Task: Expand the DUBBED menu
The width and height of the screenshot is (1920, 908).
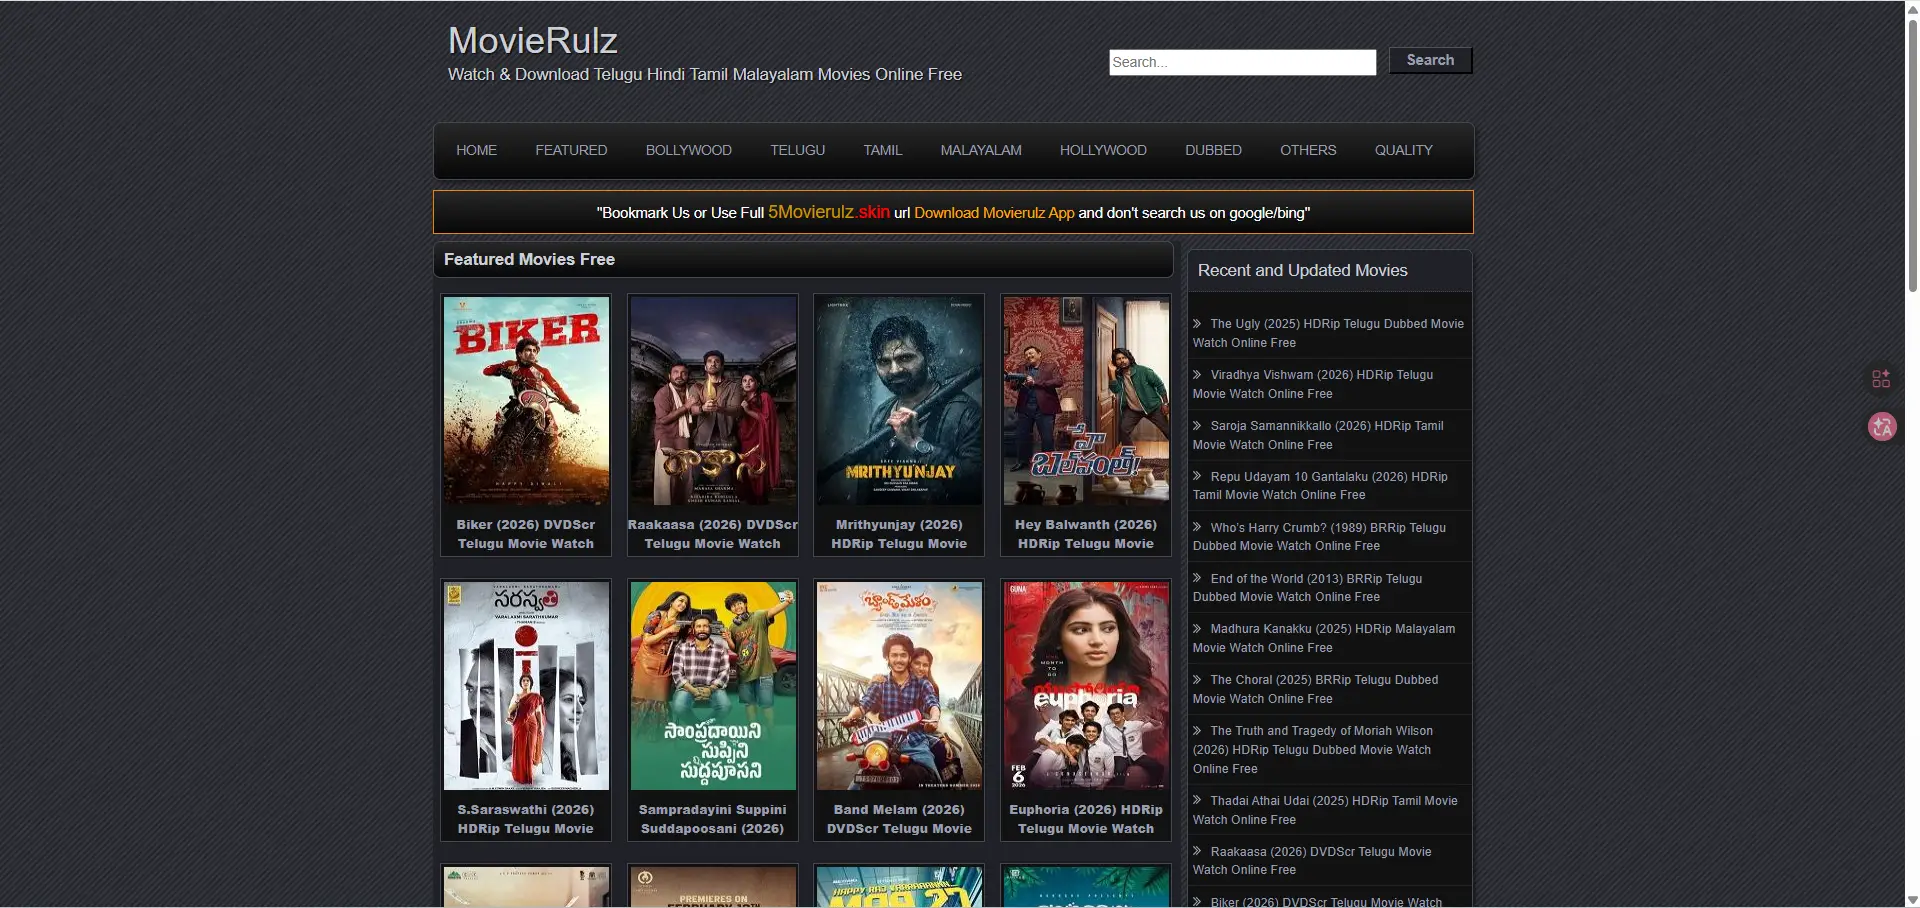Action: 1213,150
